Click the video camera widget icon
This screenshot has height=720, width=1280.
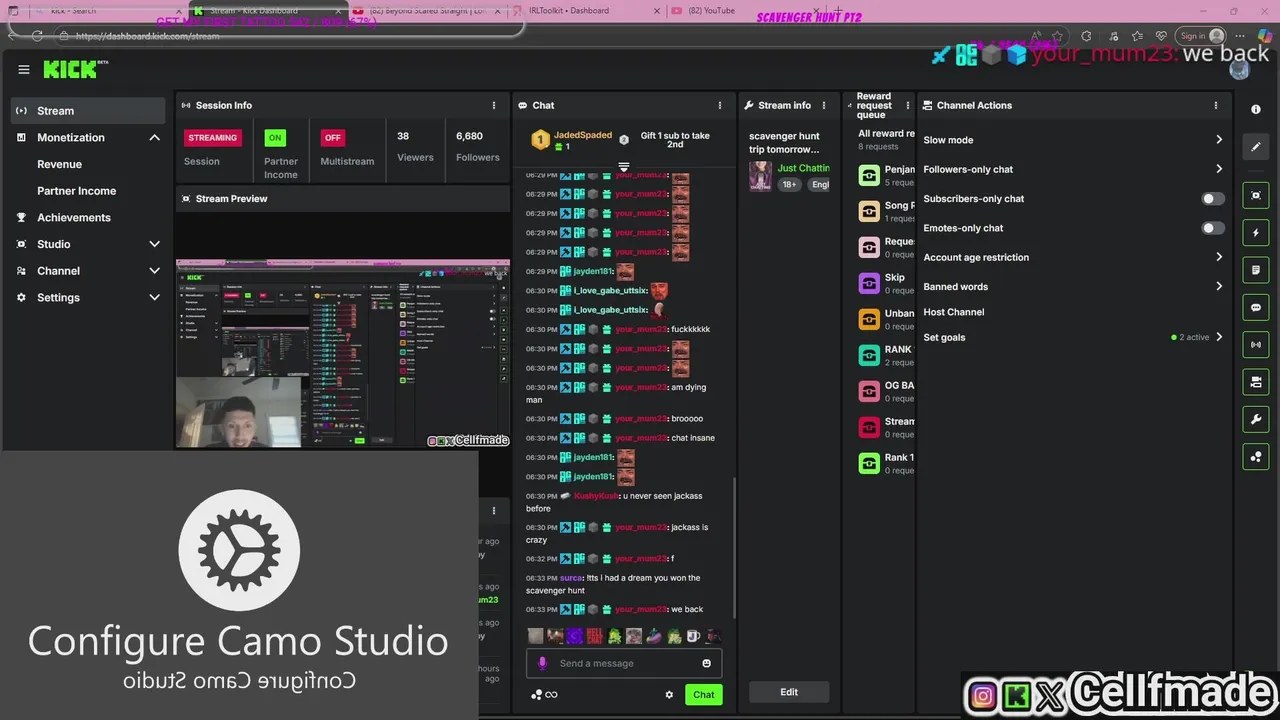pyautogui.click(x=1256, y=382)
